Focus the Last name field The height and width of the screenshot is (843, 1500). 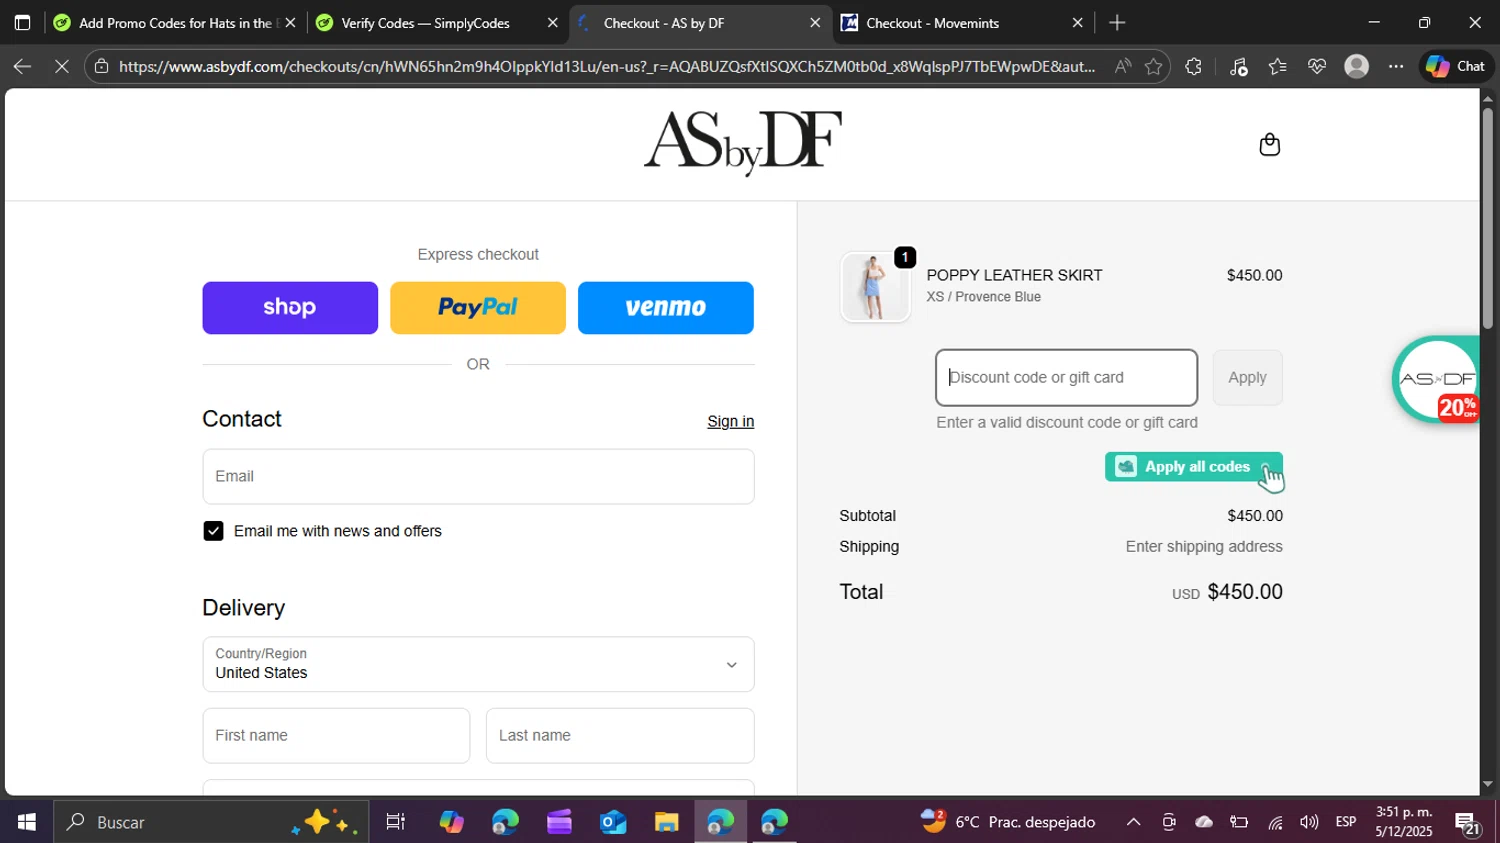click(x=620, y=736)
